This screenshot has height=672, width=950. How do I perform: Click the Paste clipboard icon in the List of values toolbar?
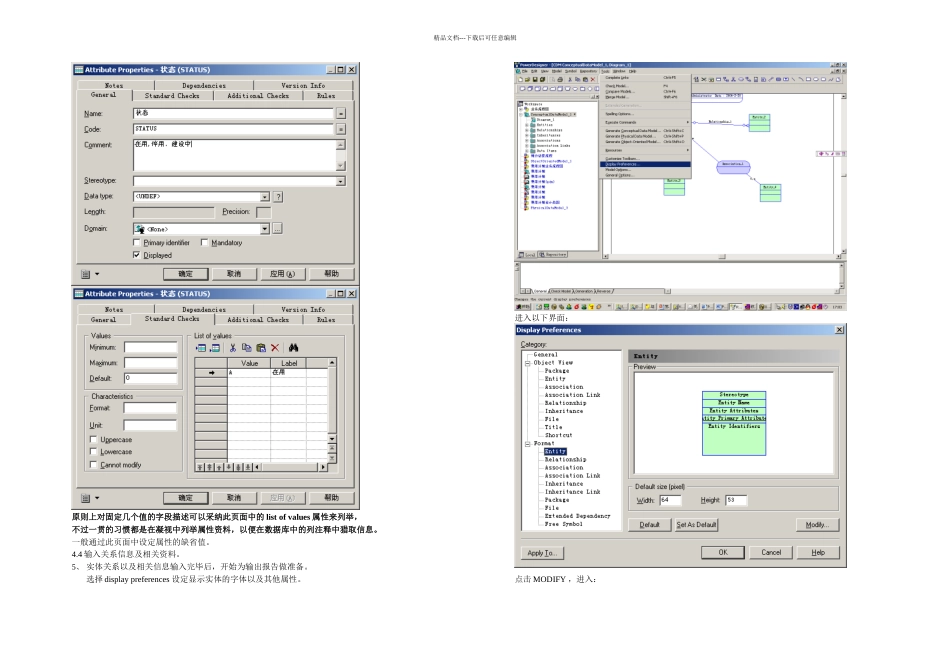(x=261, y=348)
